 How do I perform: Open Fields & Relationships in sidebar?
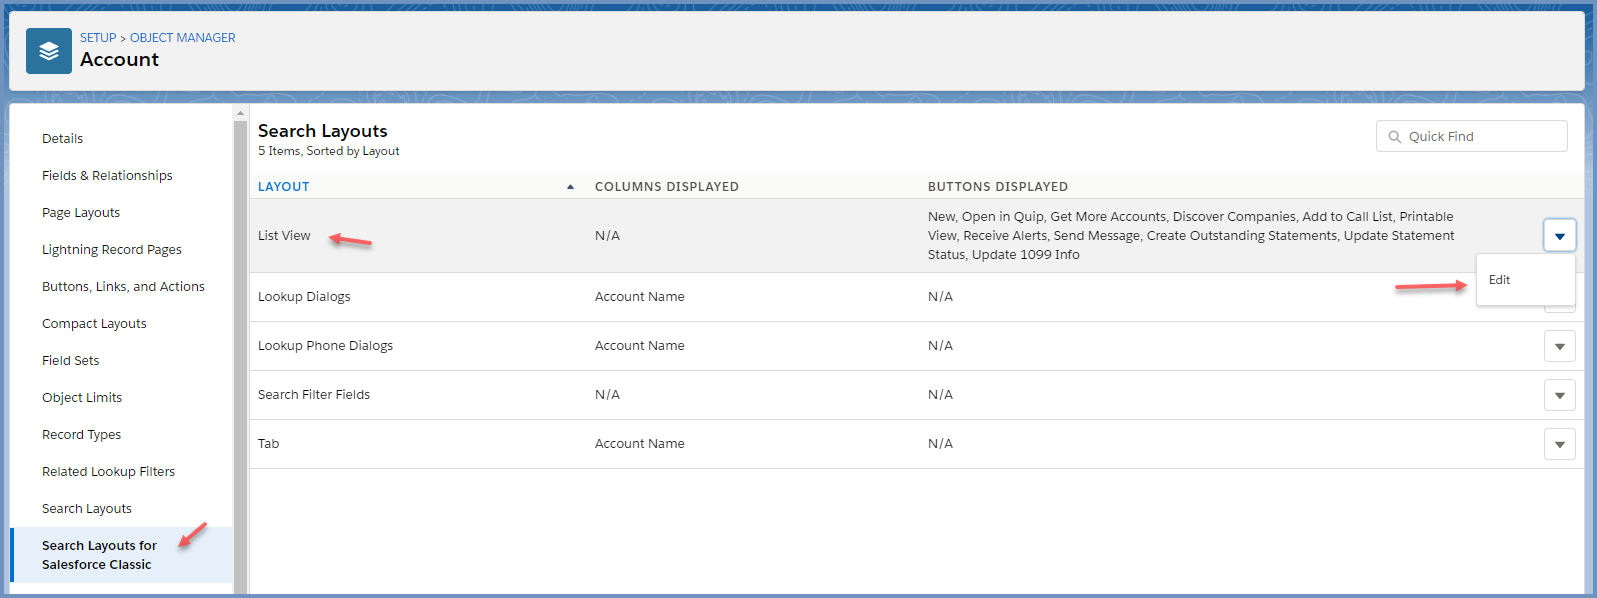[x=107, y=176]
